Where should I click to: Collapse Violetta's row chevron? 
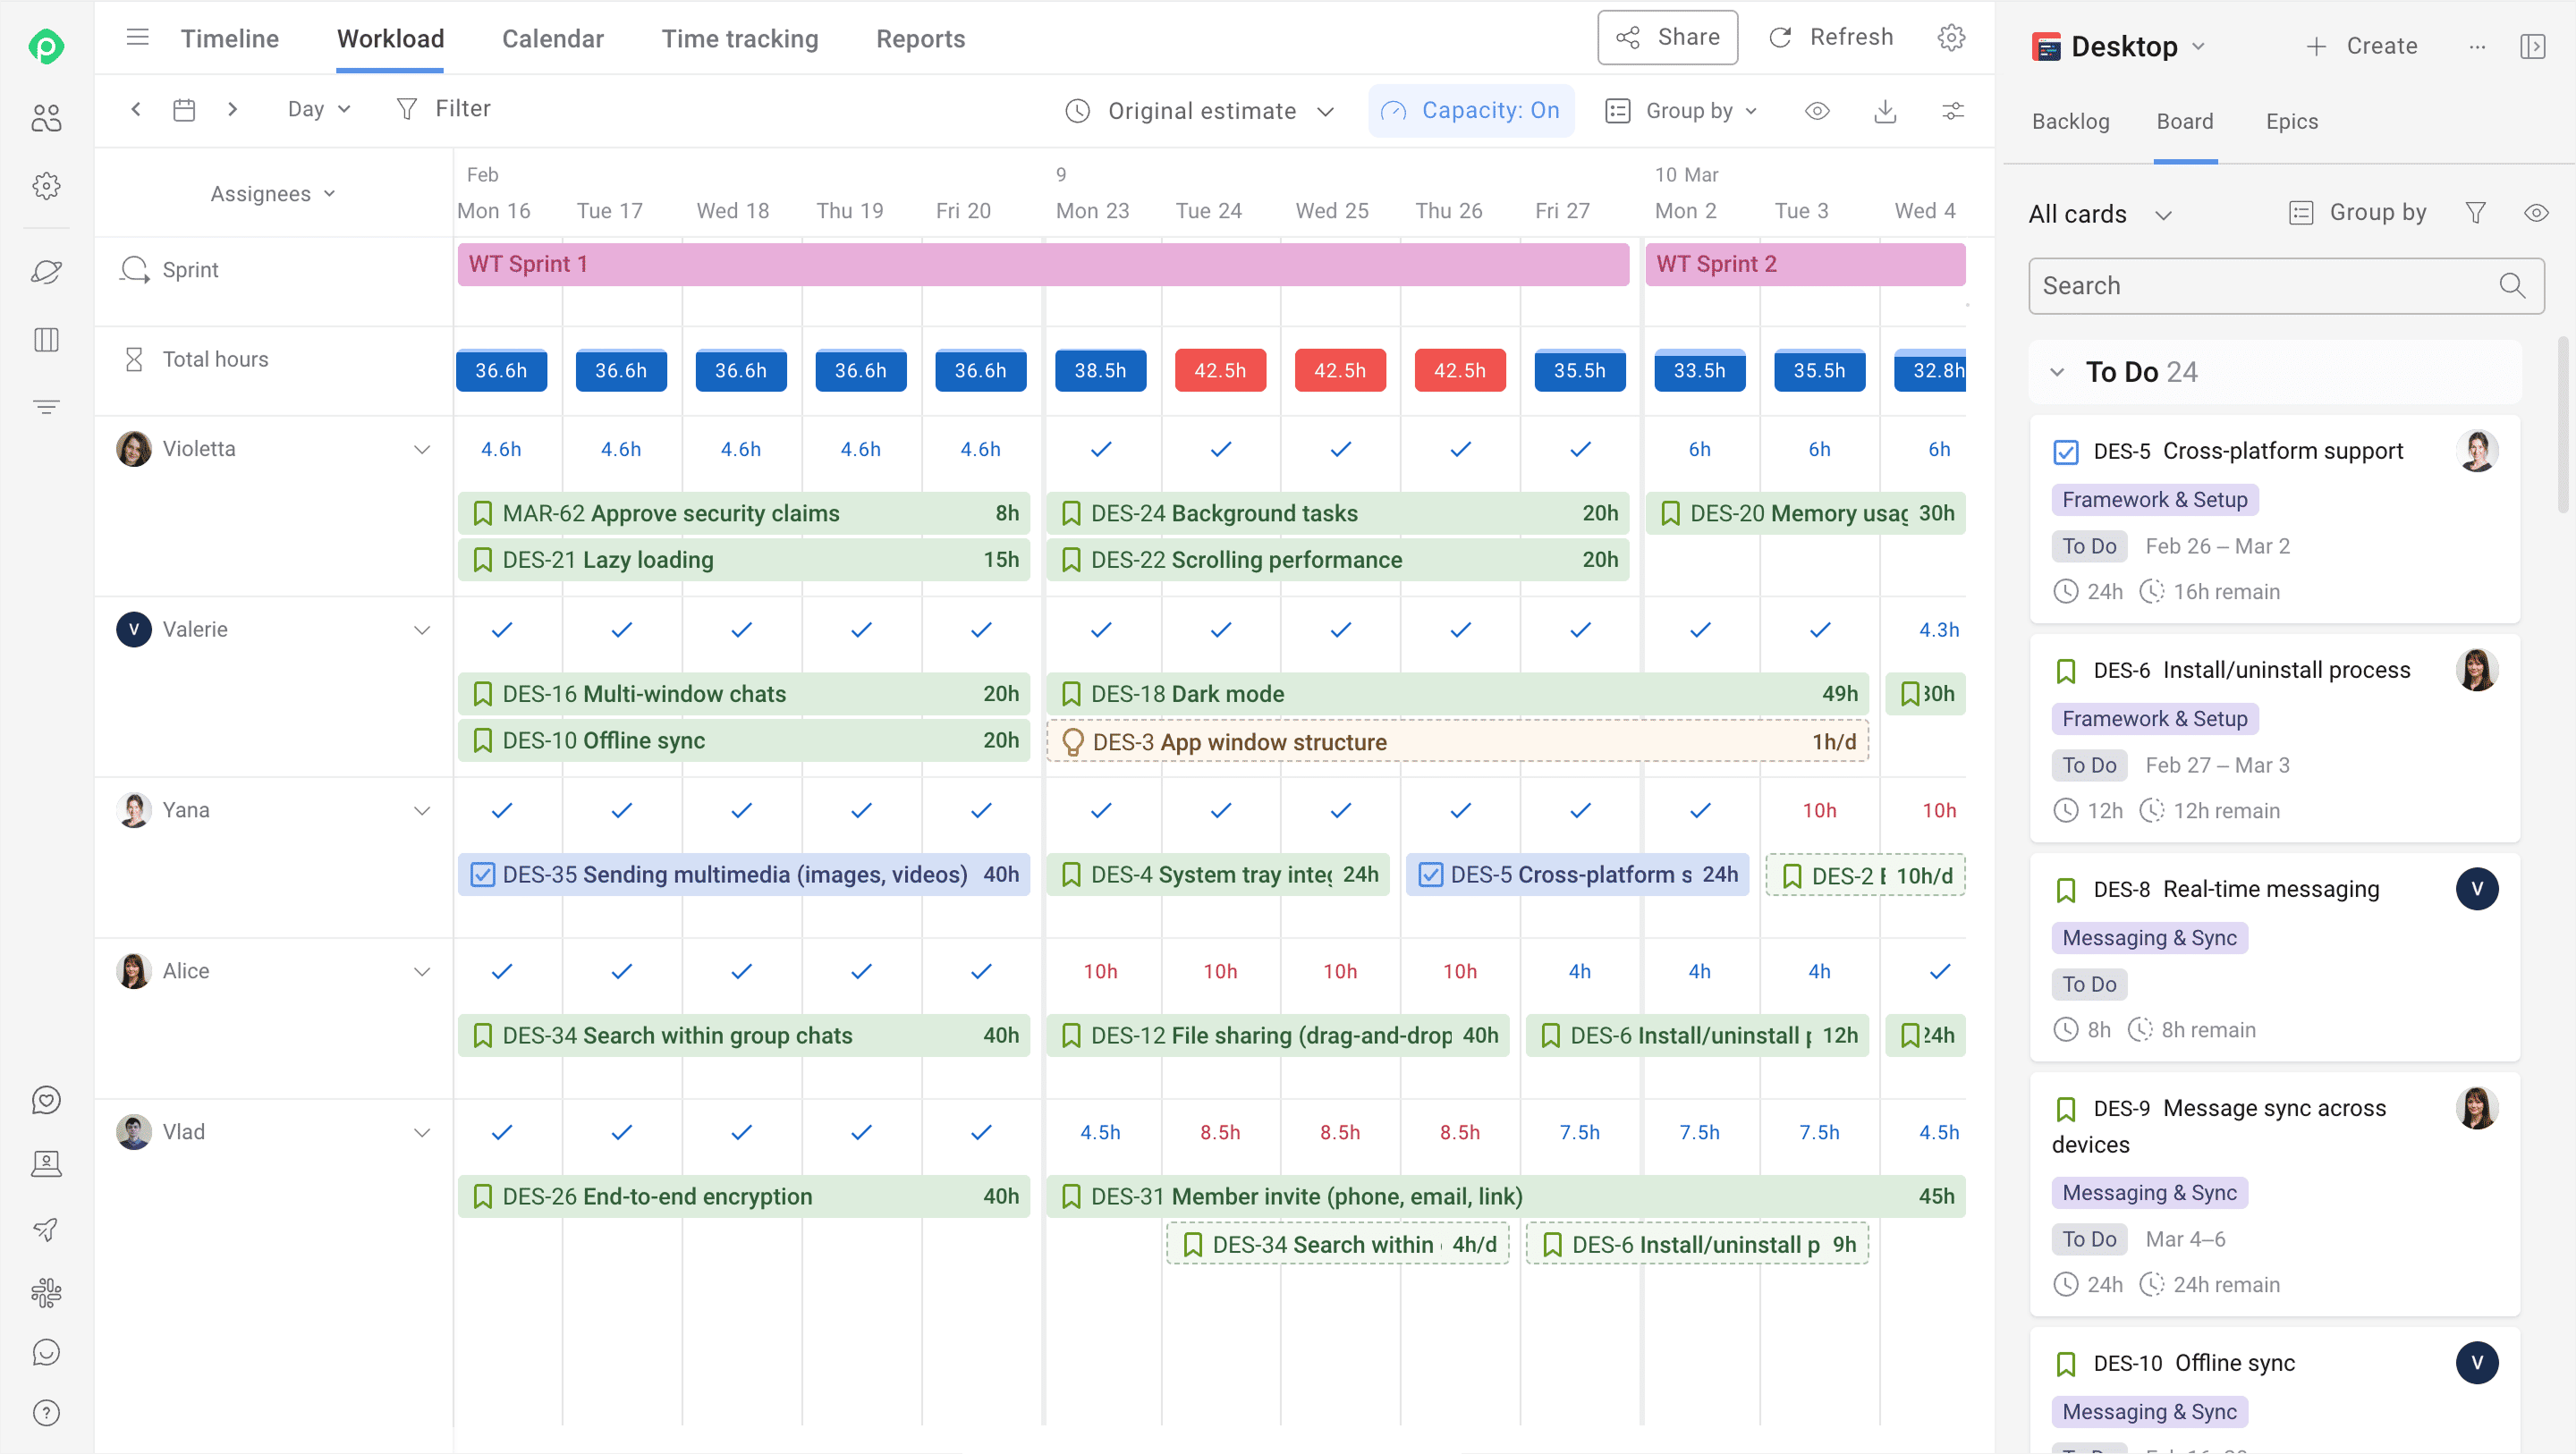pos(422,450)
